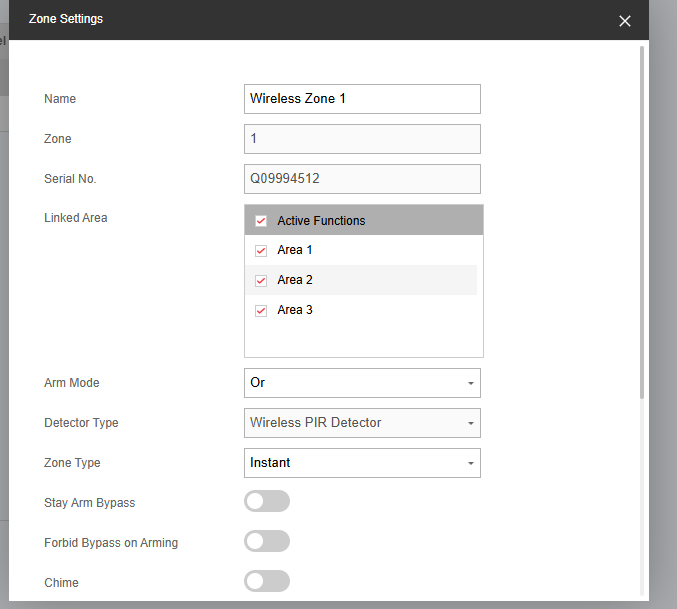Image resolution: width=677 pixels, height=609 pixels.
Task: Click the empty space below Area 3
Action: 363,340
